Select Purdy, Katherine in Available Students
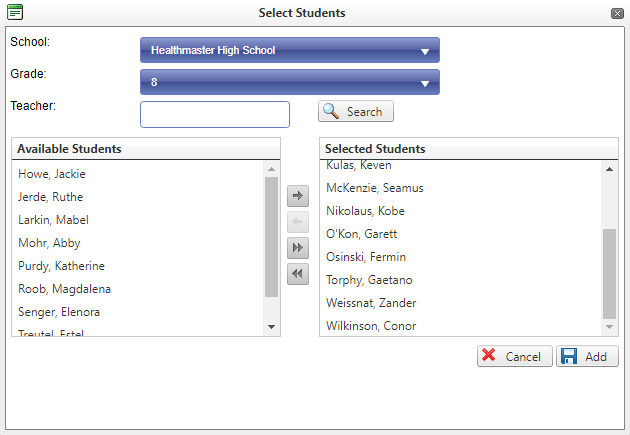Viewport: 630px width, 435px height. pos(138,266)
